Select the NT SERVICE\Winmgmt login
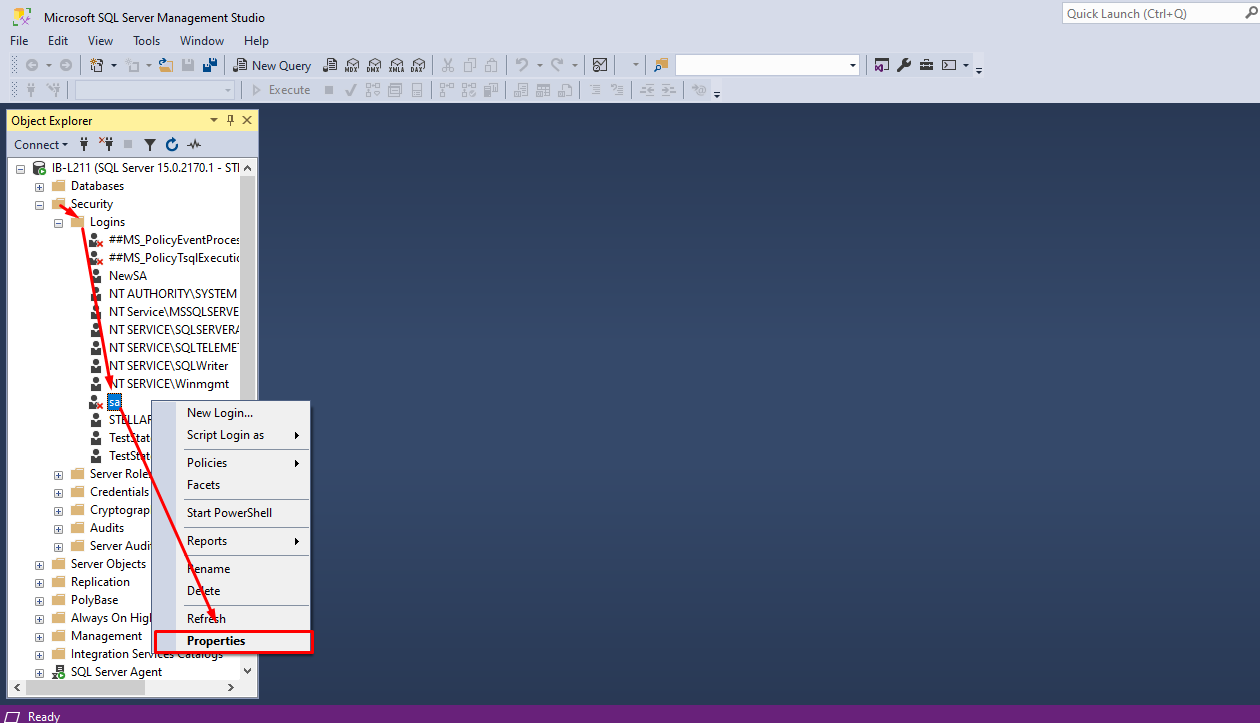This screenshot has width=1260, height=723. (169, 384)
